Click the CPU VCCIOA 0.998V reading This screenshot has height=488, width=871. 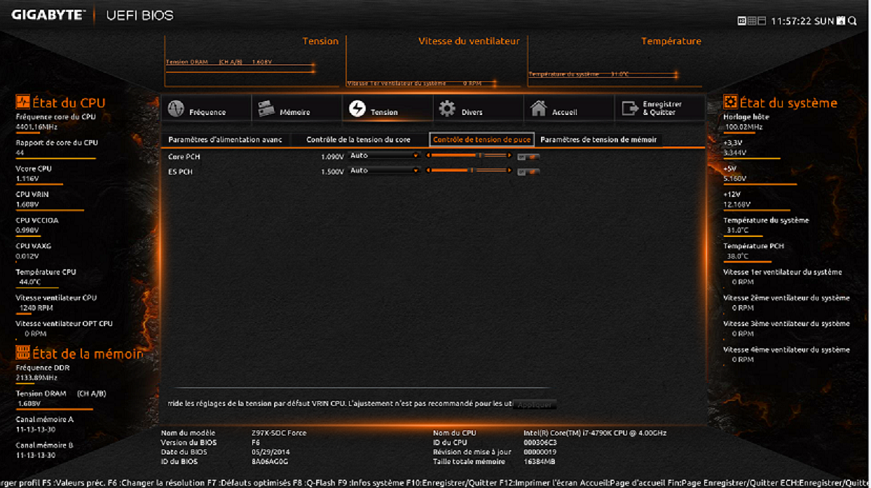[37, 225]
